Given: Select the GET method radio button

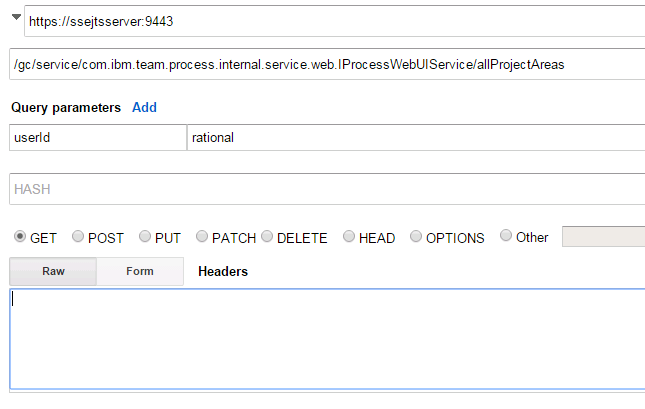Looking at the screenshot, I should pos(19,237).
